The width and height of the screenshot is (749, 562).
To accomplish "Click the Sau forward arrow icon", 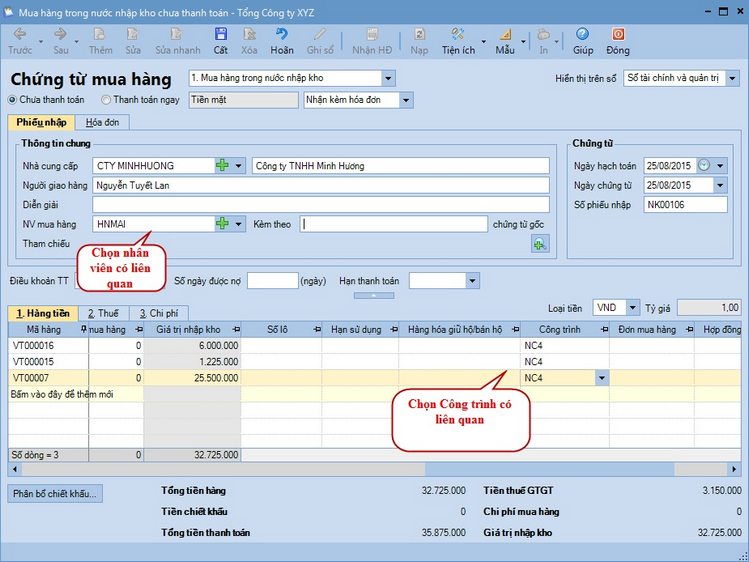I will tap(60, 34).
